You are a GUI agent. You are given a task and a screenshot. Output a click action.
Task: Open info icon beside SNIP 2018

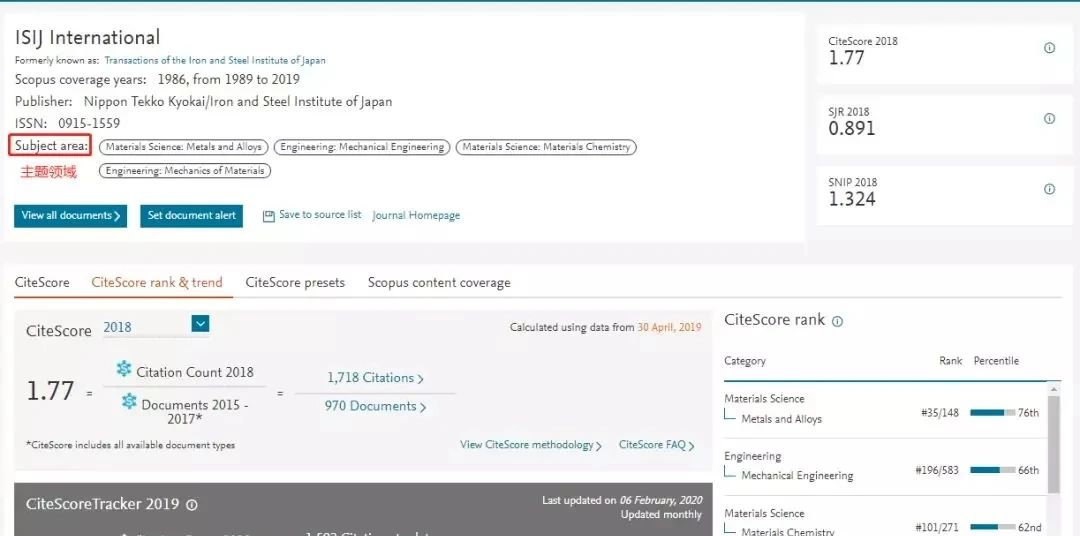click(x=1049, y=189)
